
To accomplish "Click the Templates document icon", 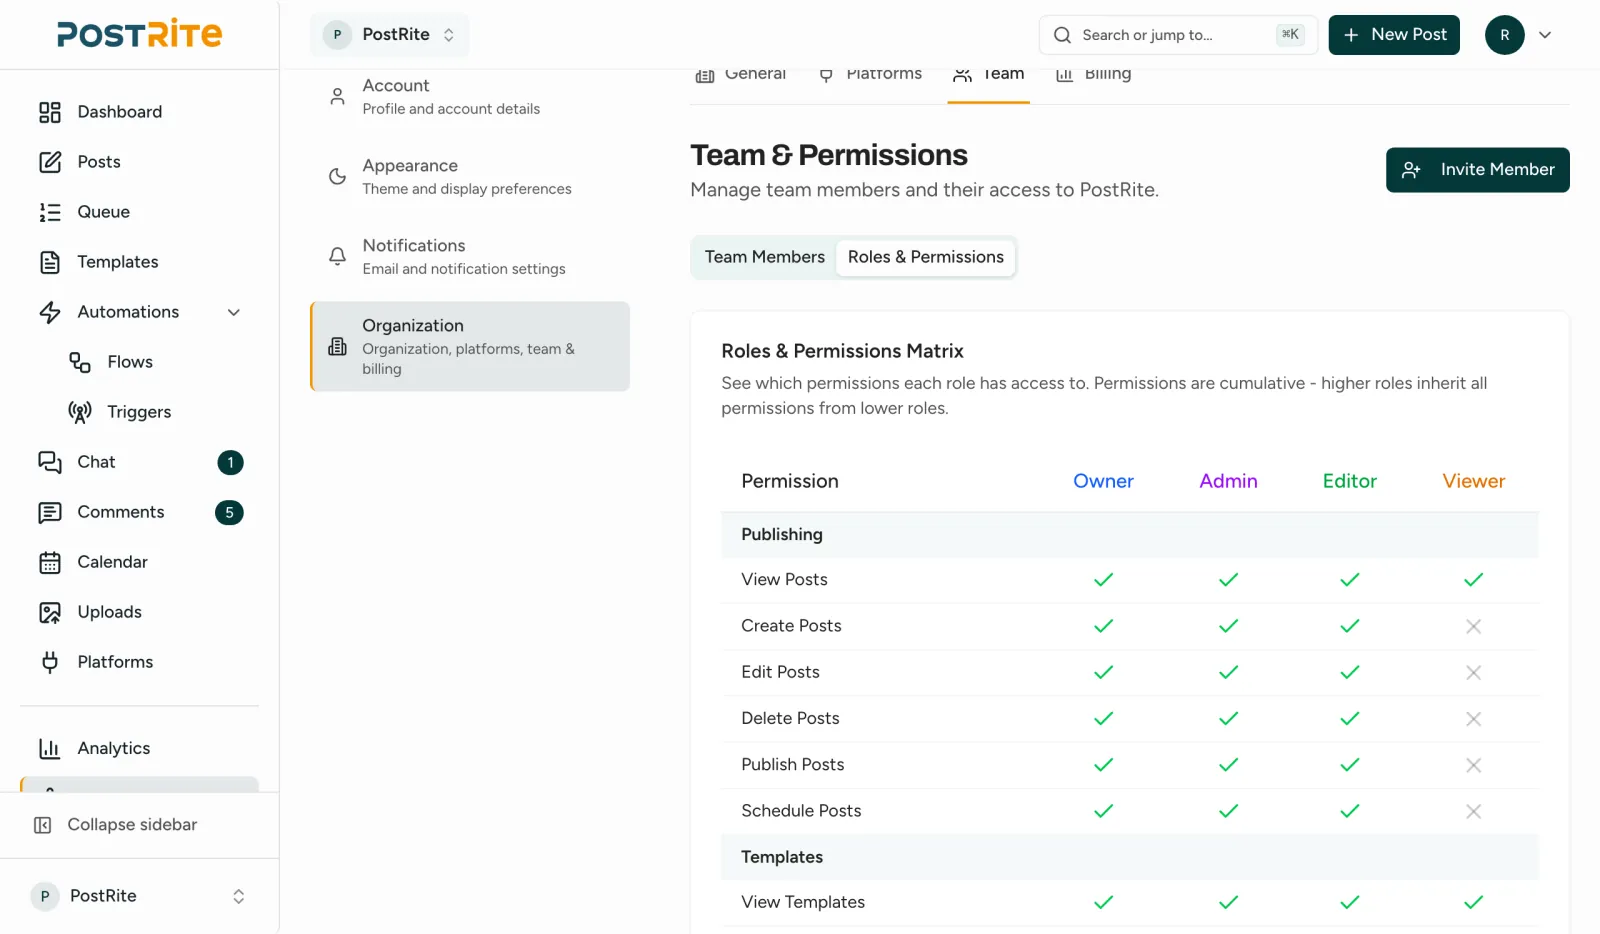I will coord(50,262).
